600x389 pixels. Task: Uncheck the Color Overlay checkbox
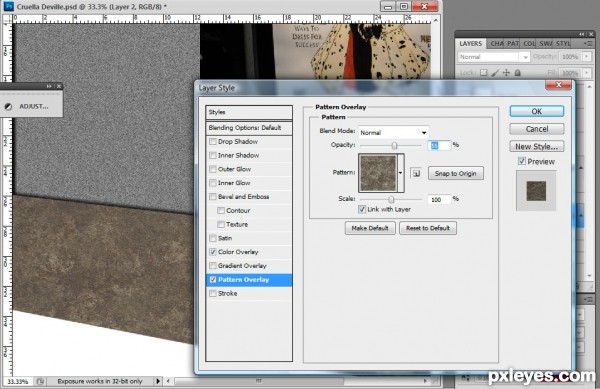tap(213, 252)
